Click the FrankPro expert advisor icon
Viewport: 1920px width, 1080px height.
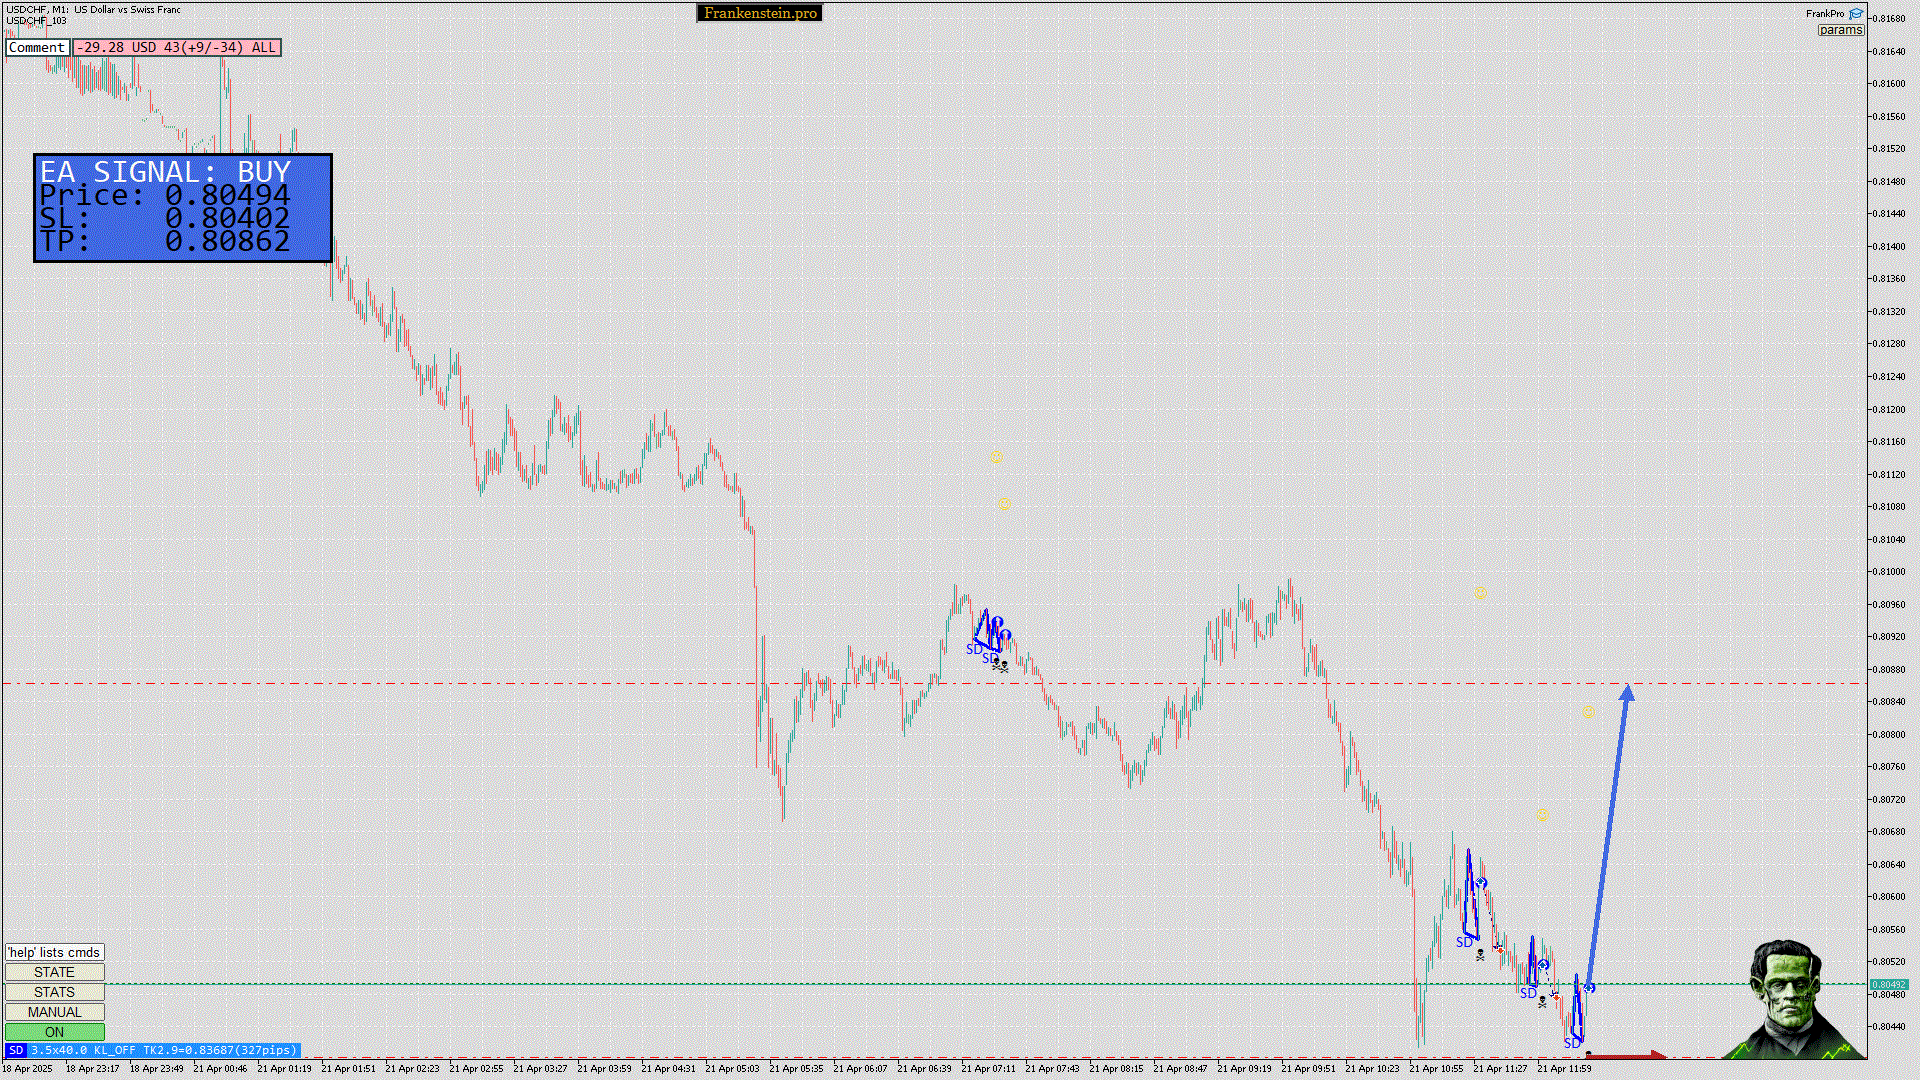click(x=1856, y=14)
